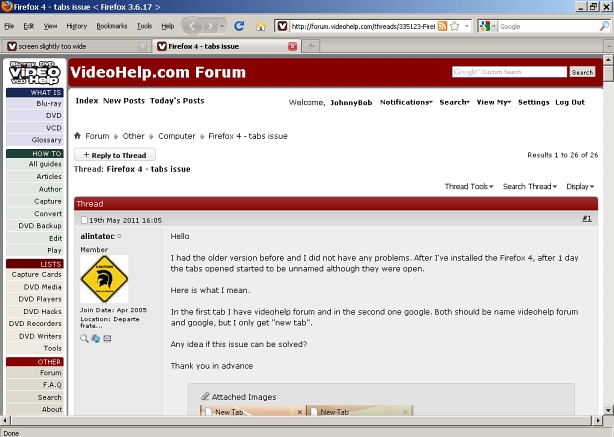
Task: Open the Tools menu
Action: point(144,26)
